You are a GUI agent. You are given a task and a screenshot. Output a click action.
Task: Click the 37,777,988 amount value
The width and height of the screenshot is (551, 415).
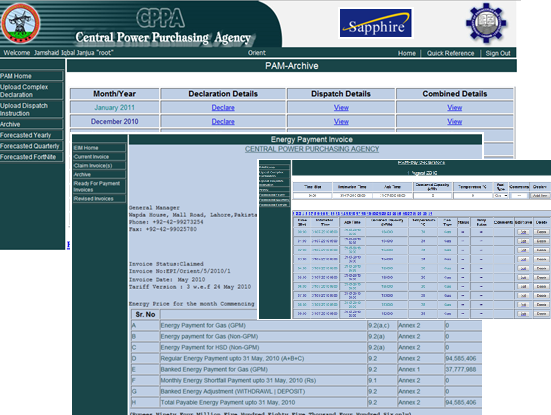pyautogui.click(x=461, y=369)
